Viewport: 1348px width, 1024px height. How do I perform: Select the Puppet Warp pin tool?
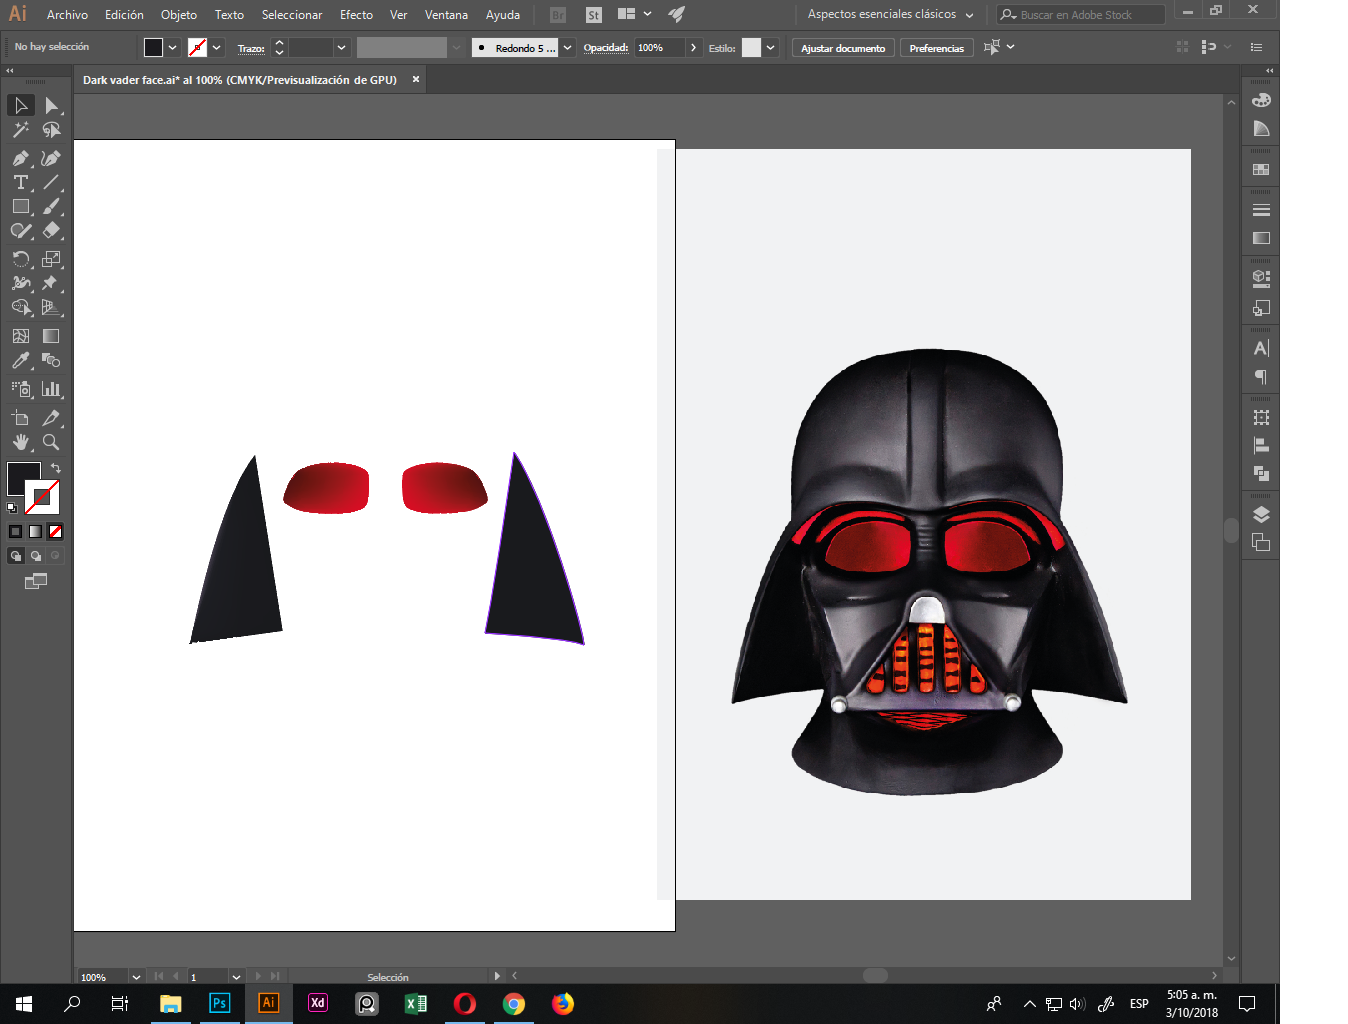[x=51, y=283]
